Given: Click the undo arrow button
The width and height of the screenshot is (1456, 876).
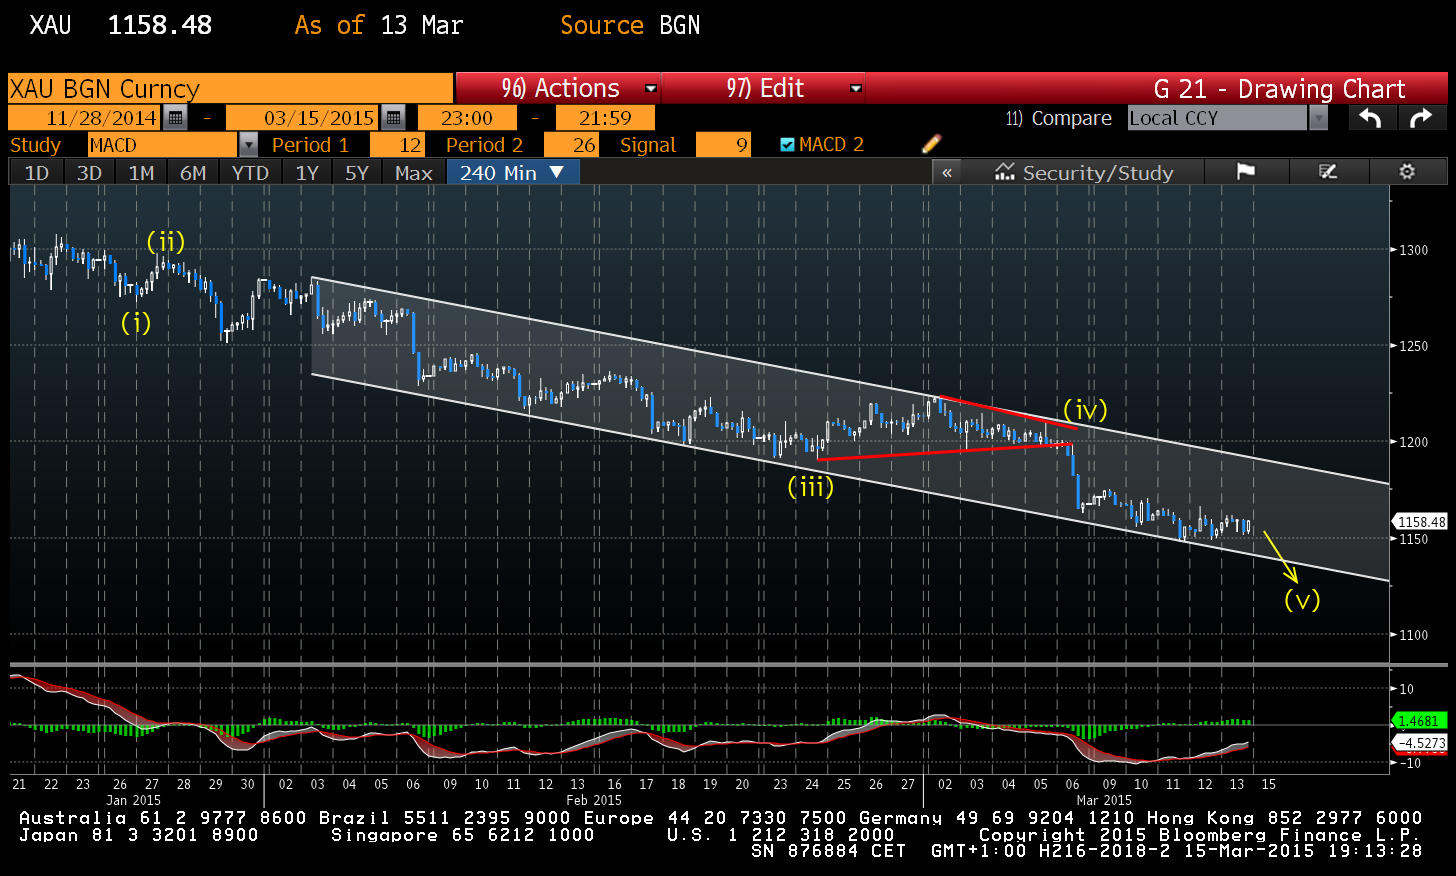Looking at the screenshot, I should [1370, 118].
